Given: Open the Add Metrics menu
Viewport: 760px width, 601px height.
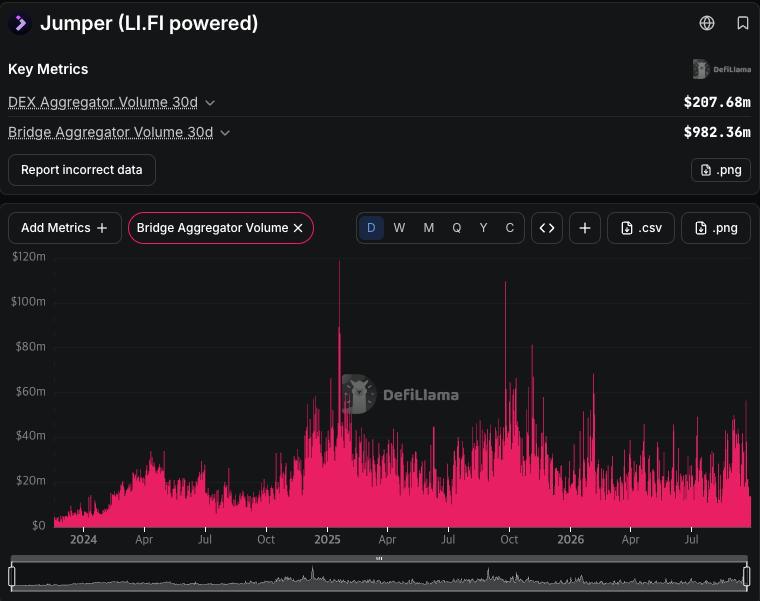Looking at the screenshot, I should 64,228.
